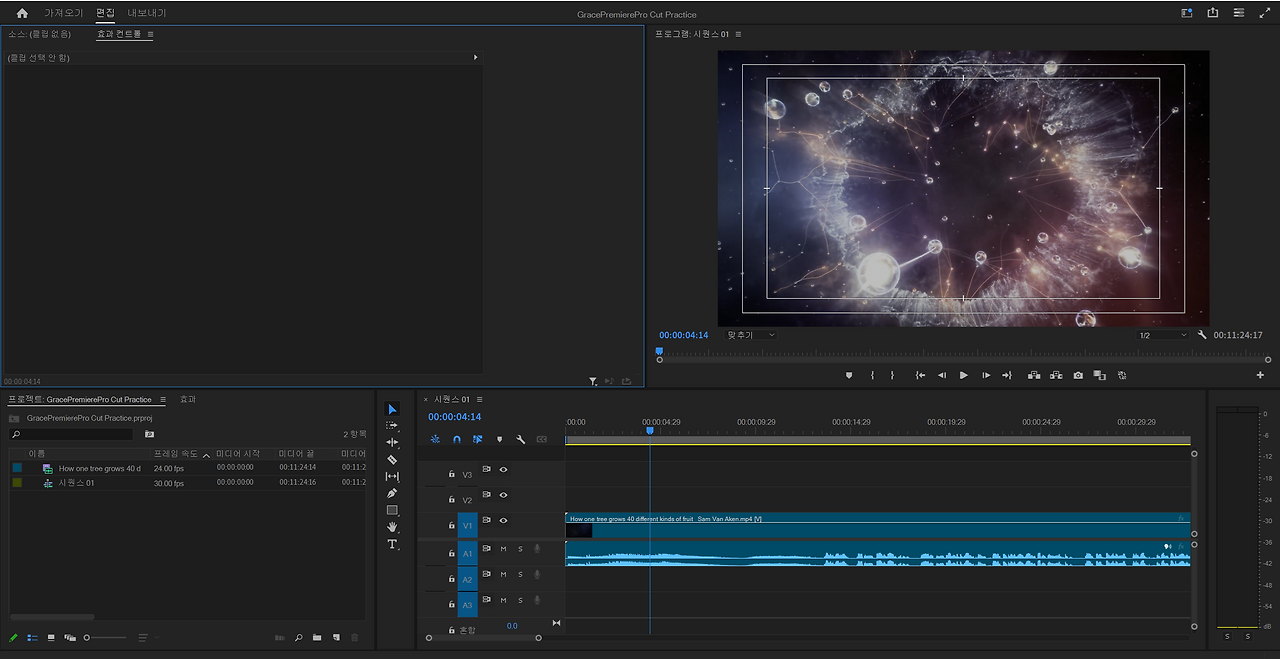Open the 효과 tab beside the Project panel
Image resolution: width=1280 pixels, height=659 pixels.
(187, 399)
